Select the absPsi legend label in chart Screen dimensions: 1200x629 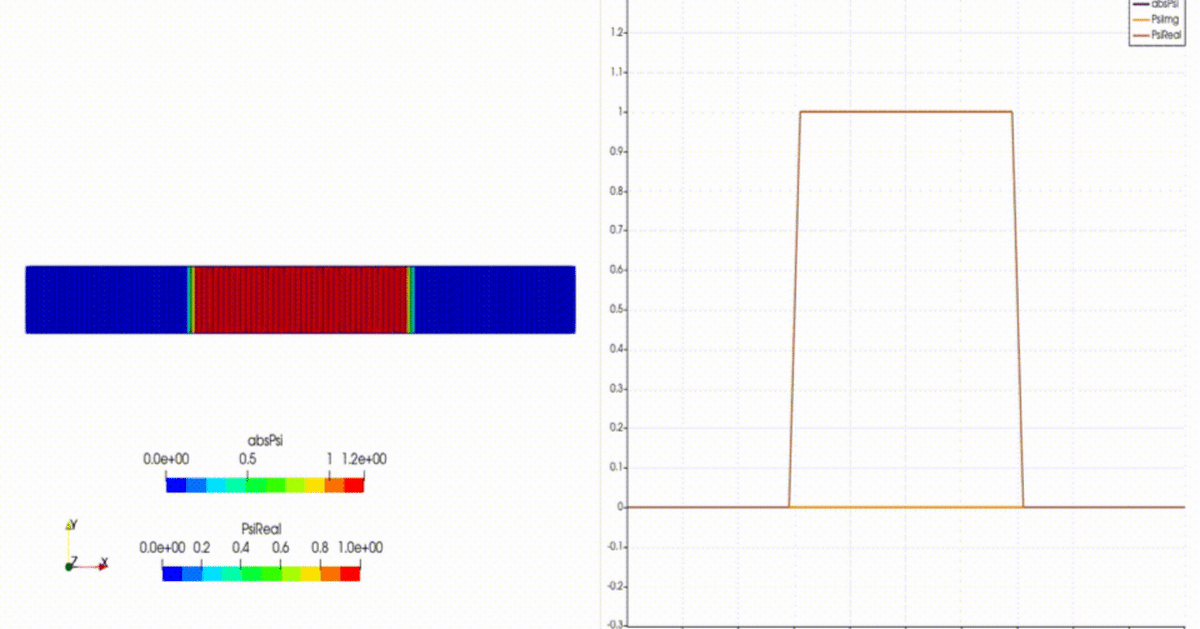pos(1166,4)
